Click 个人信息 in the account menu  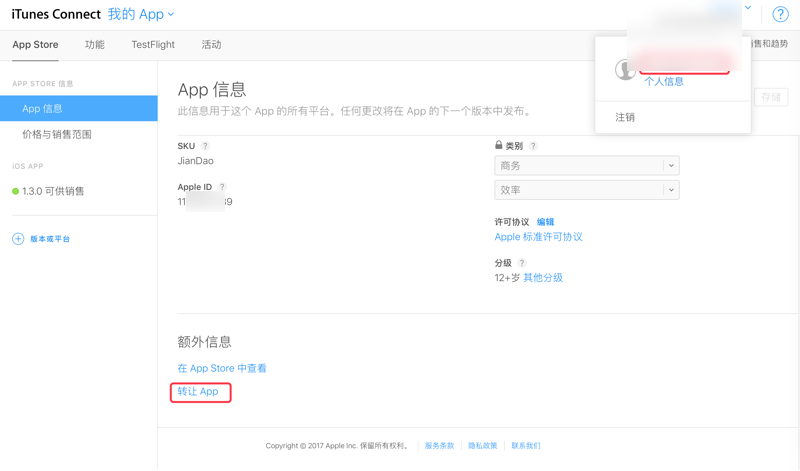click(x=664, y=82)
